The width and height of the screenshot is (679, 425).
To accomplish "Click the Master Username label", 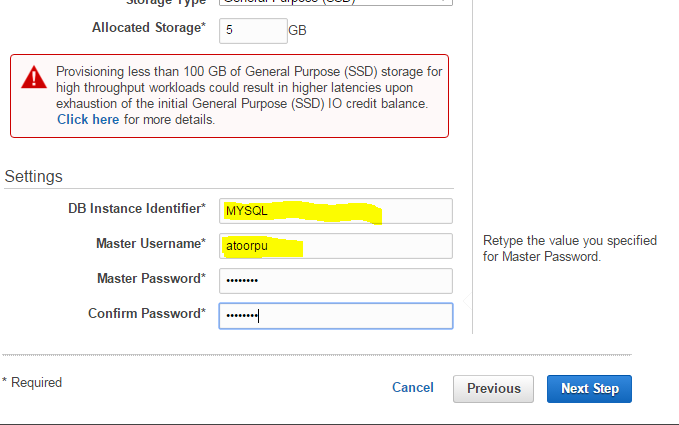I will 150,243.
